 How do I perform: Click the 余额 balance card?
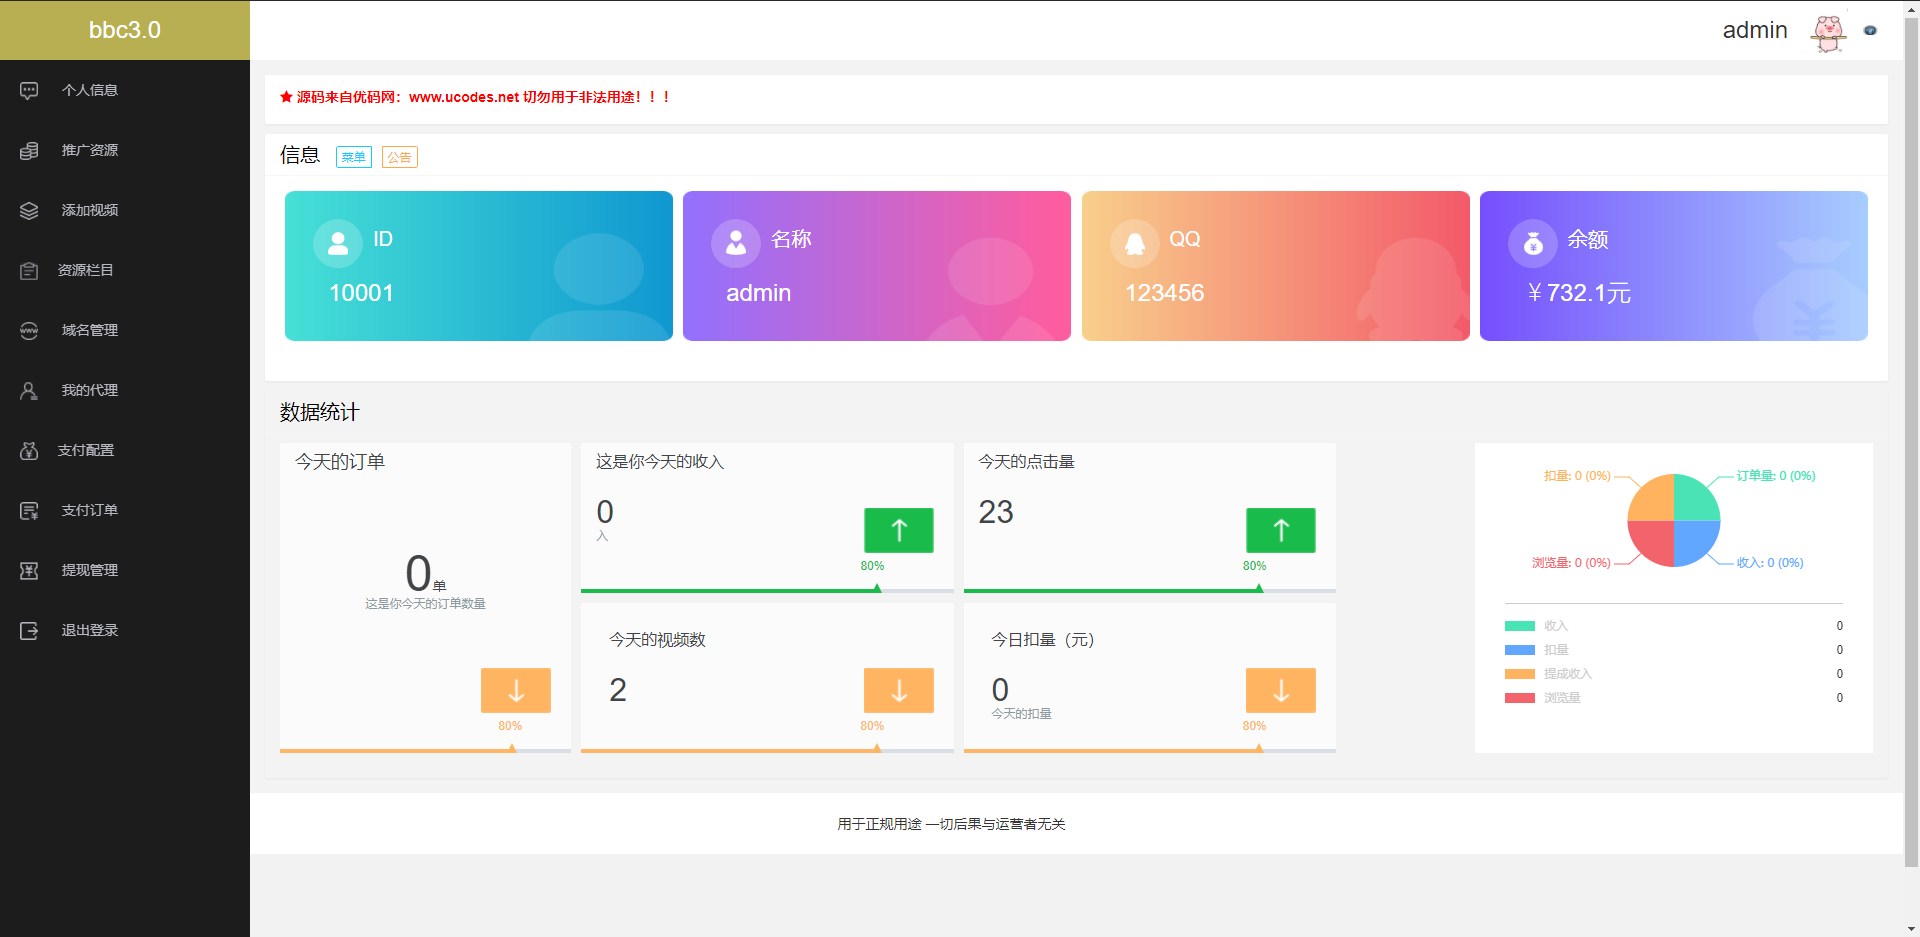[1673, 266]
